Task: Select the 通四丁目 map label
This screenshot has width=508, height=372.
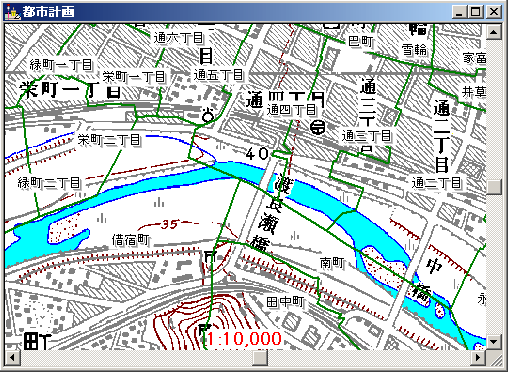Action: 291,109
